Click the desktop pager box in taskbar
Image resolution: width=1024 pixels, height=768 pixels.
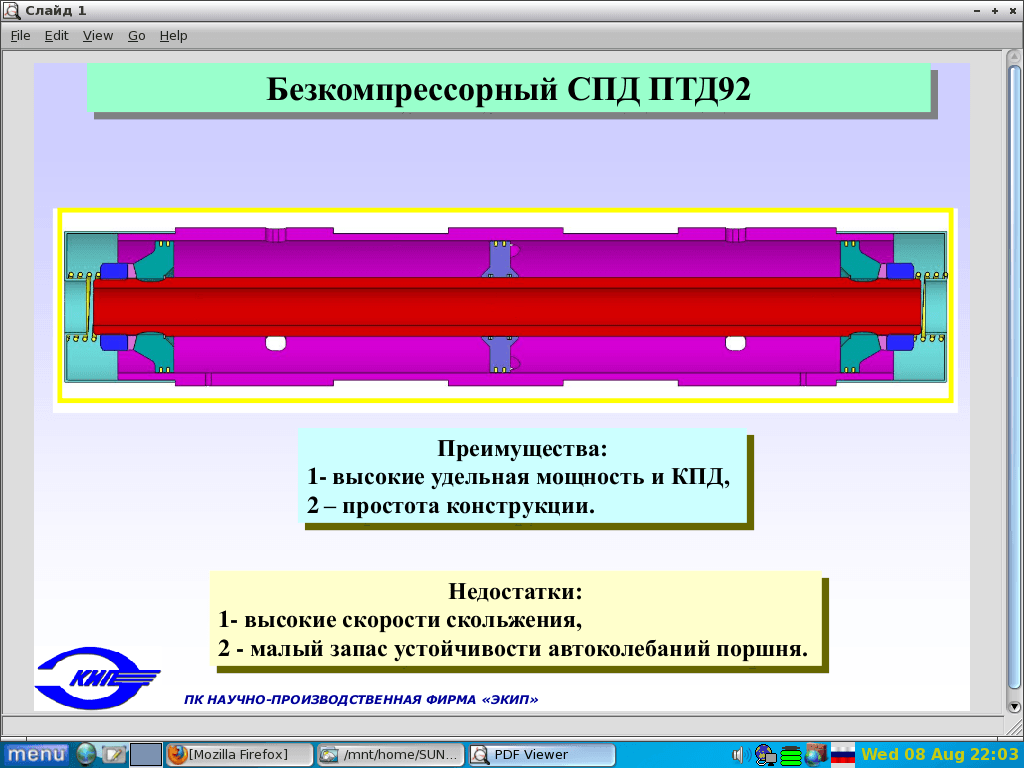146,754
